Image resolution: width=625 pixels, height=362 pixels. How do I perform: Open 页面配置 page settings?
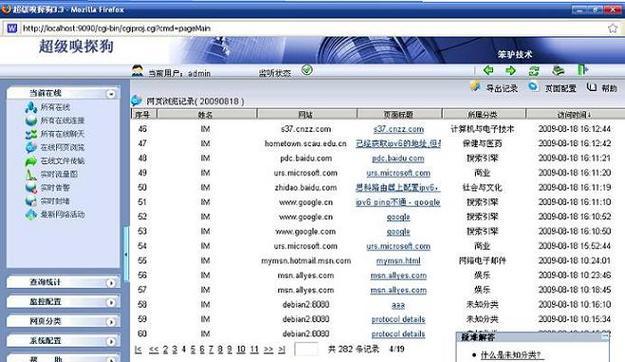pos(560,89)
